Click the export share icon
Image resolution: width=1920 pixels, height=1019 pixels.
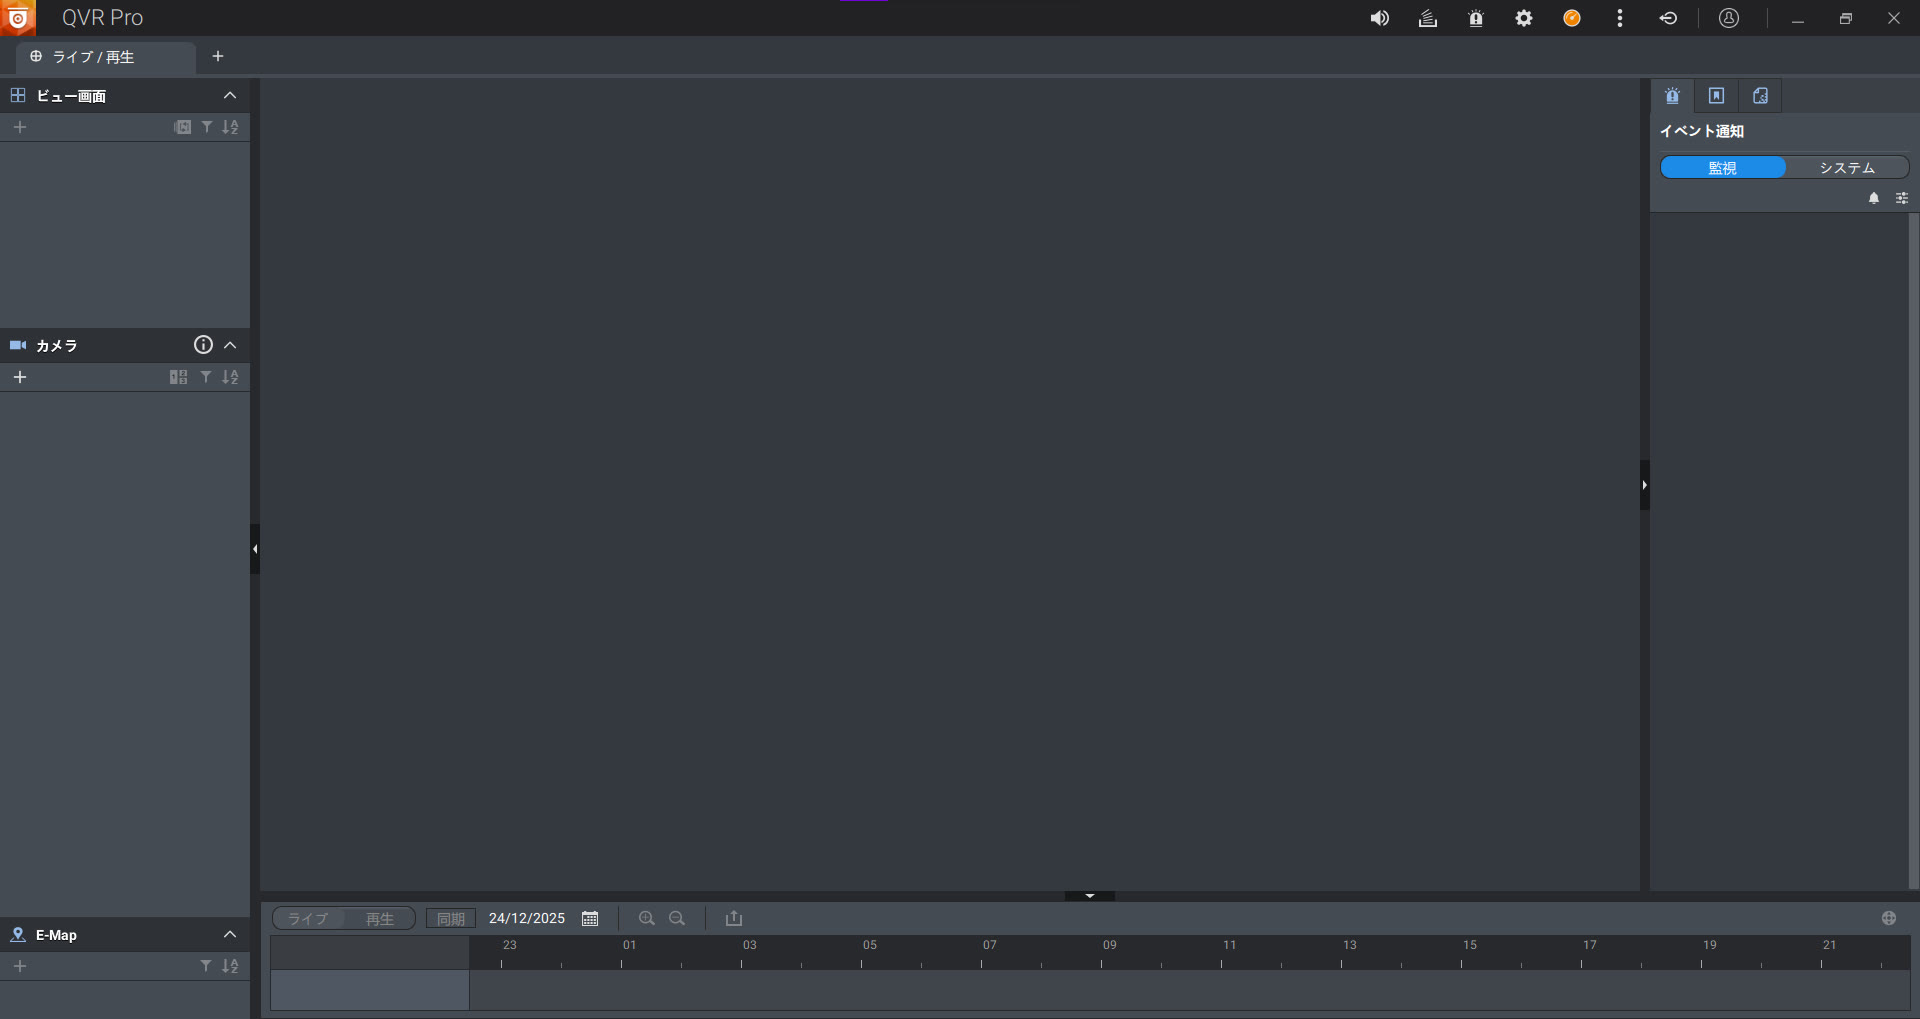pos(733,918)
